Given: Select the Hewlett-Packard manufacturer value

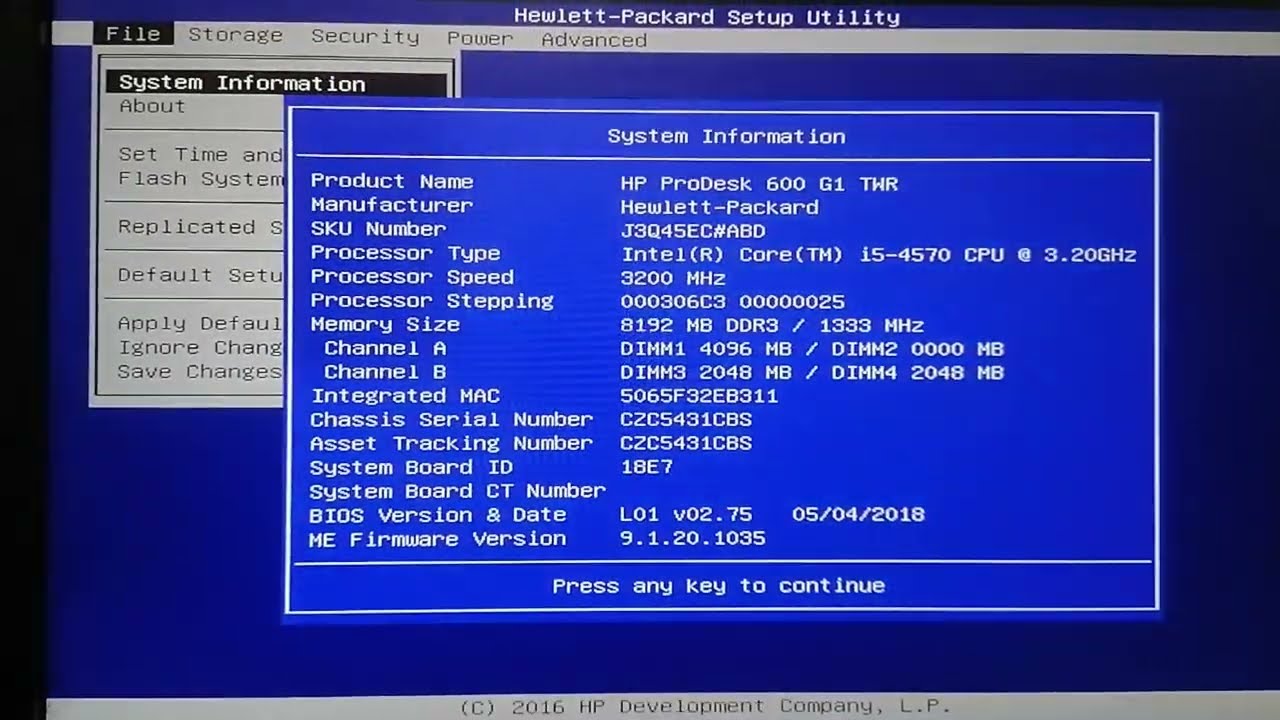Looking at the screenshot, I should pos(719,207).
